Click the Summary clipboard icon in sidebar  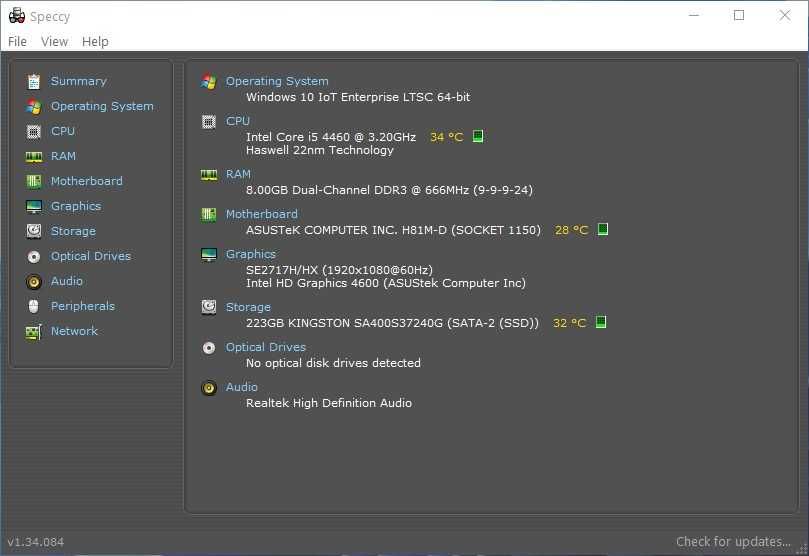pos(34,81)
